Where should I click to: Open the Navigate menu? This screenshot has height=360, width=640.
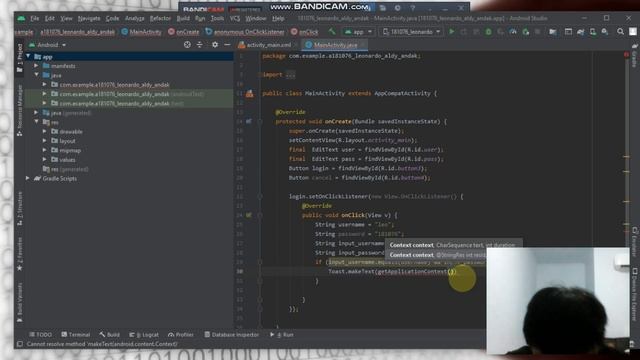tap(89, 18)
